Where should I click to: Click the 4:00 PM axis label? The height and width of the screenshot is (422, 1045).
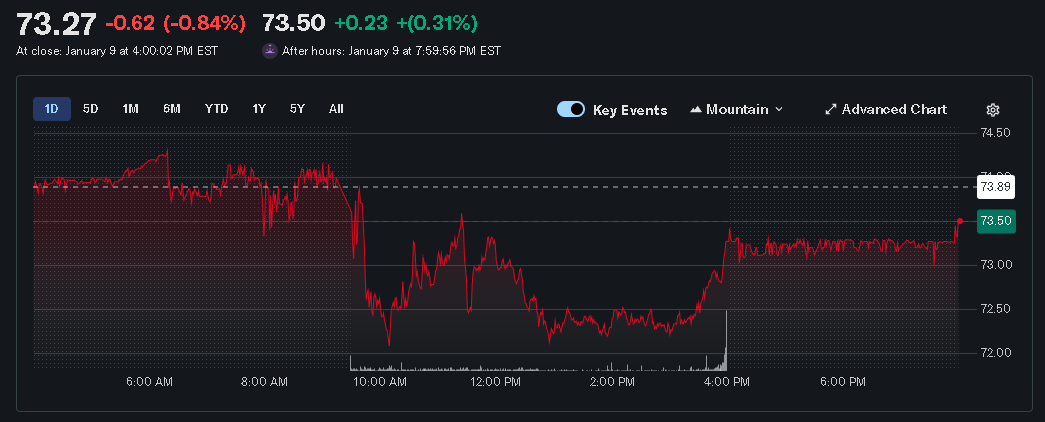(727, 382)
